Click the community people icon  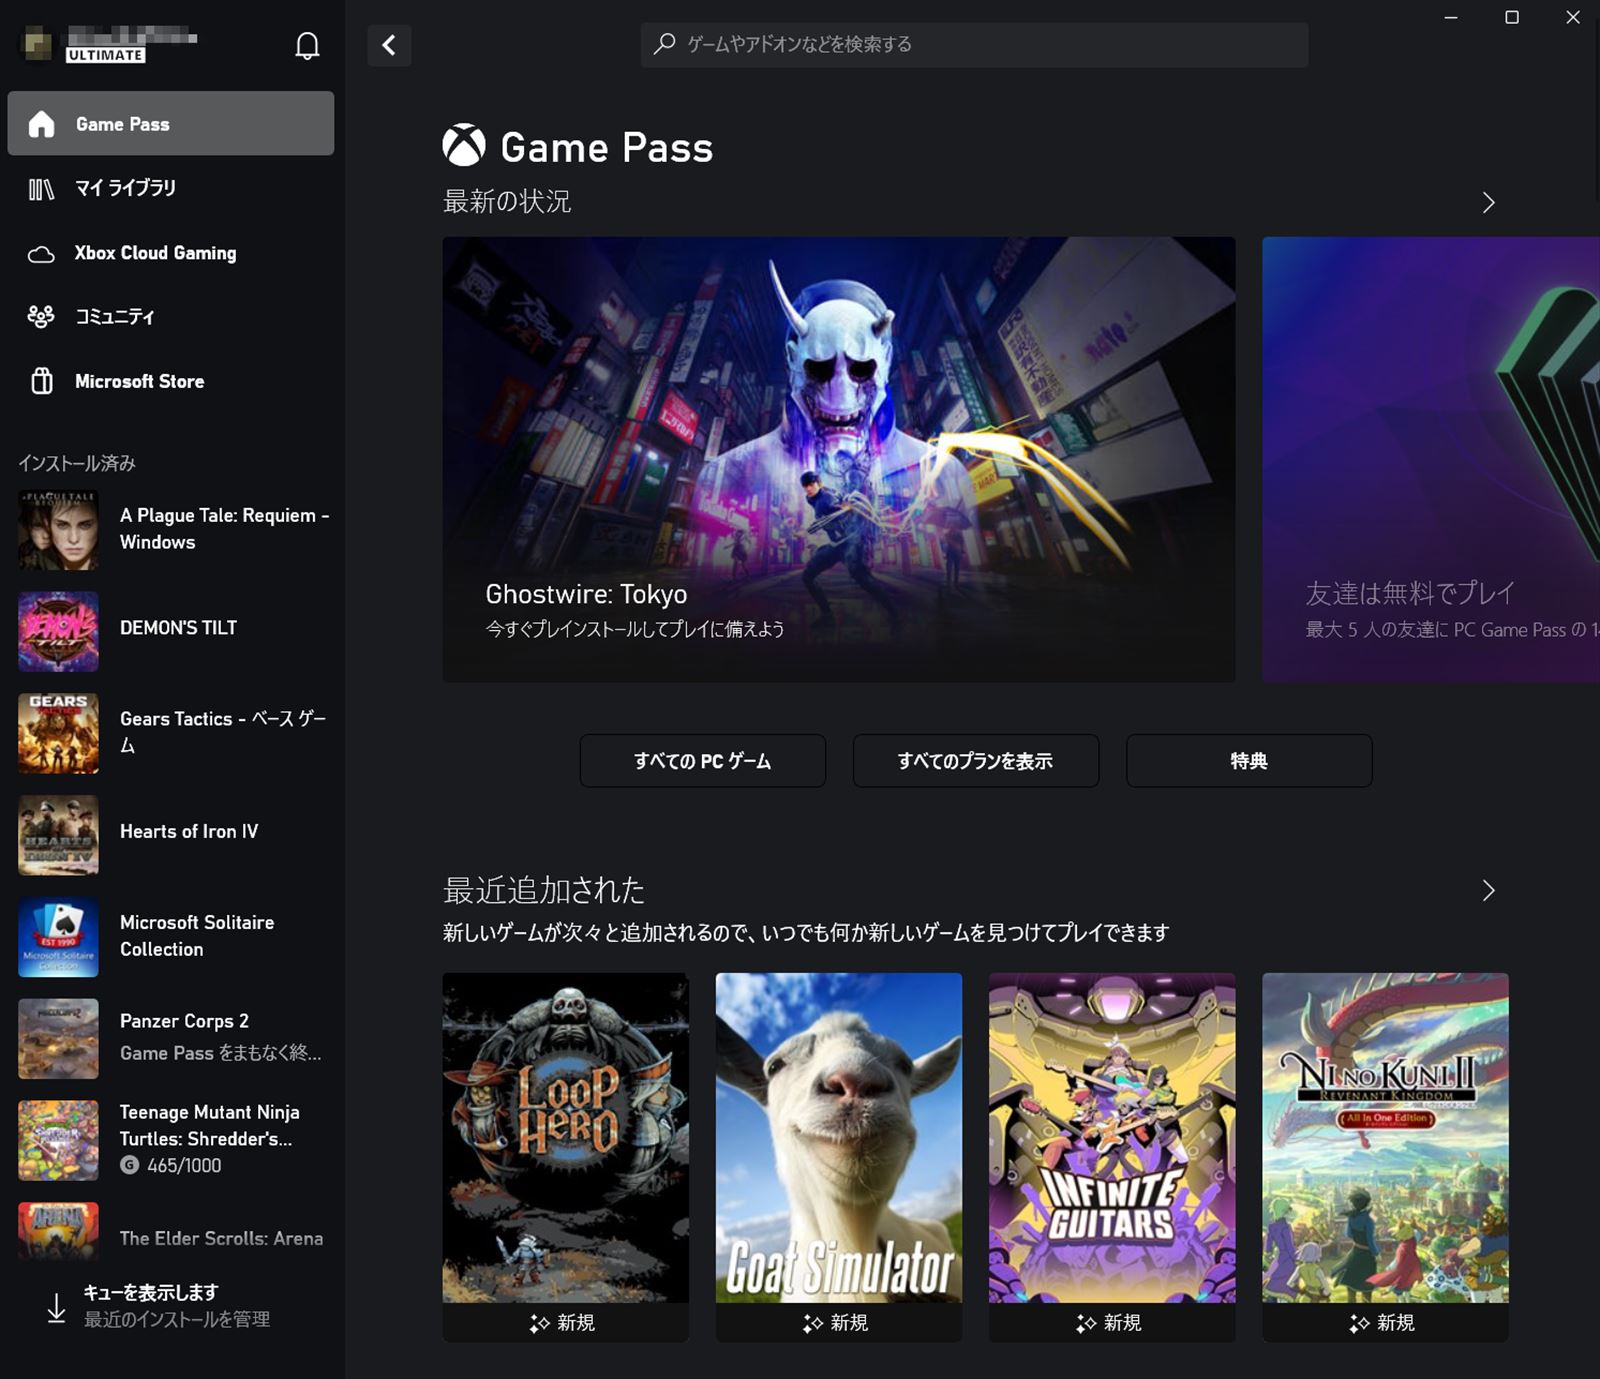click(41, 317)
